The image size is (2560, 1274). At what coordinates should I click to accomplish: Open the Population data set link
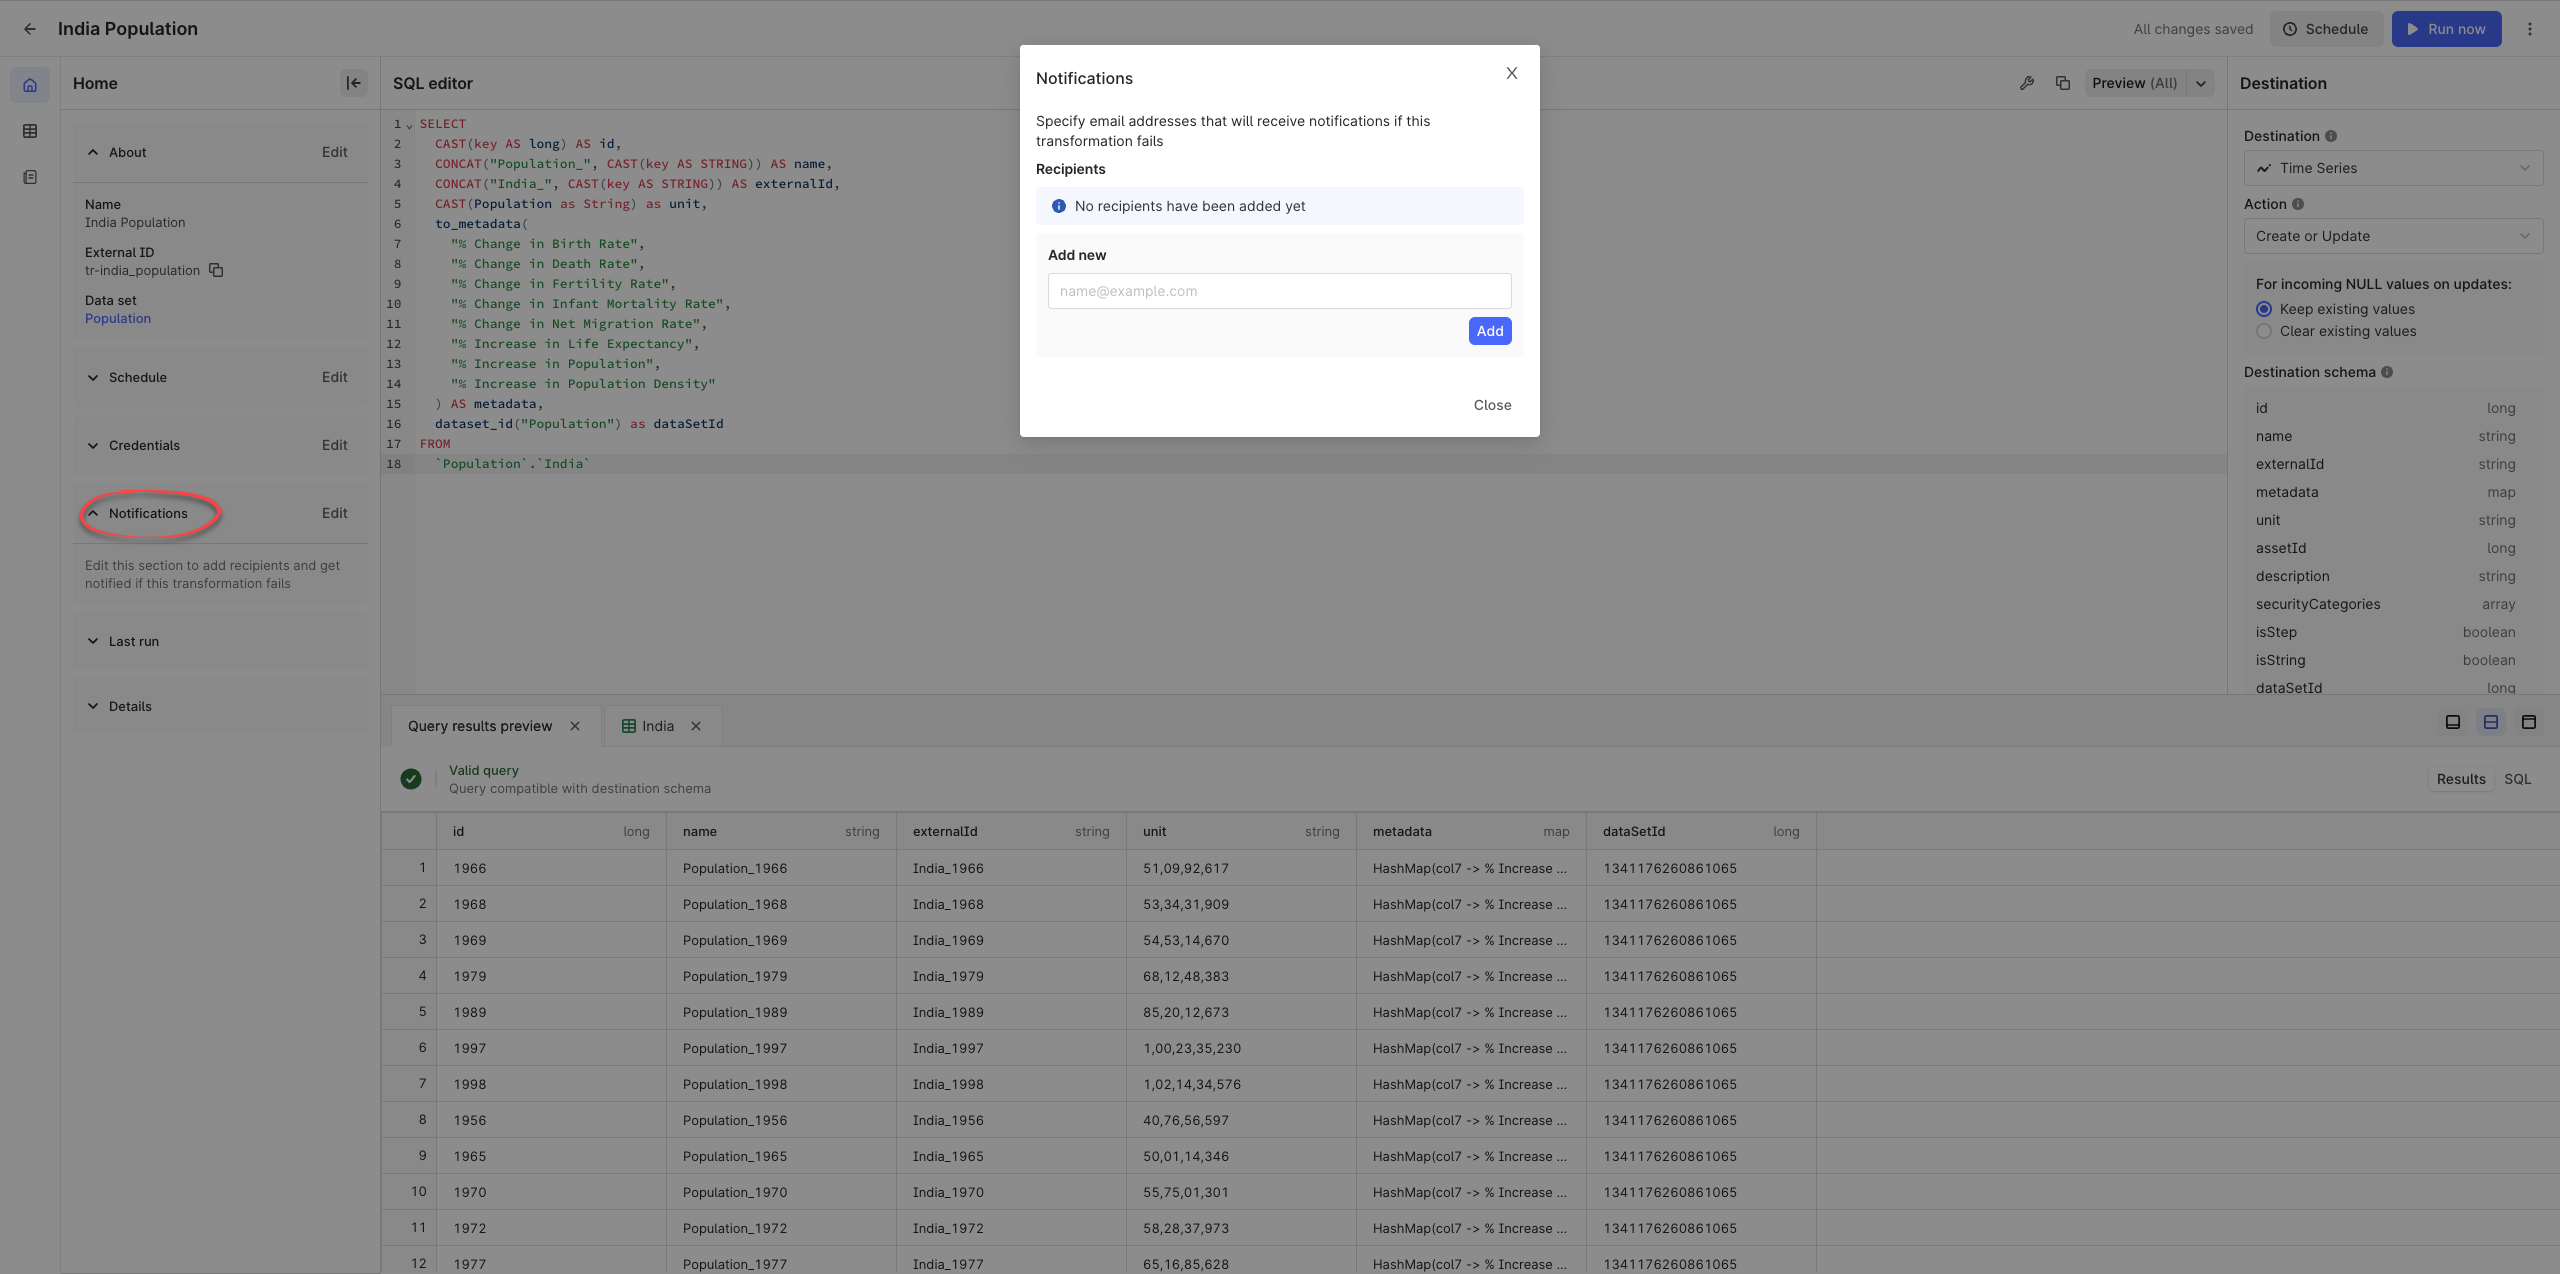(118, 318)
